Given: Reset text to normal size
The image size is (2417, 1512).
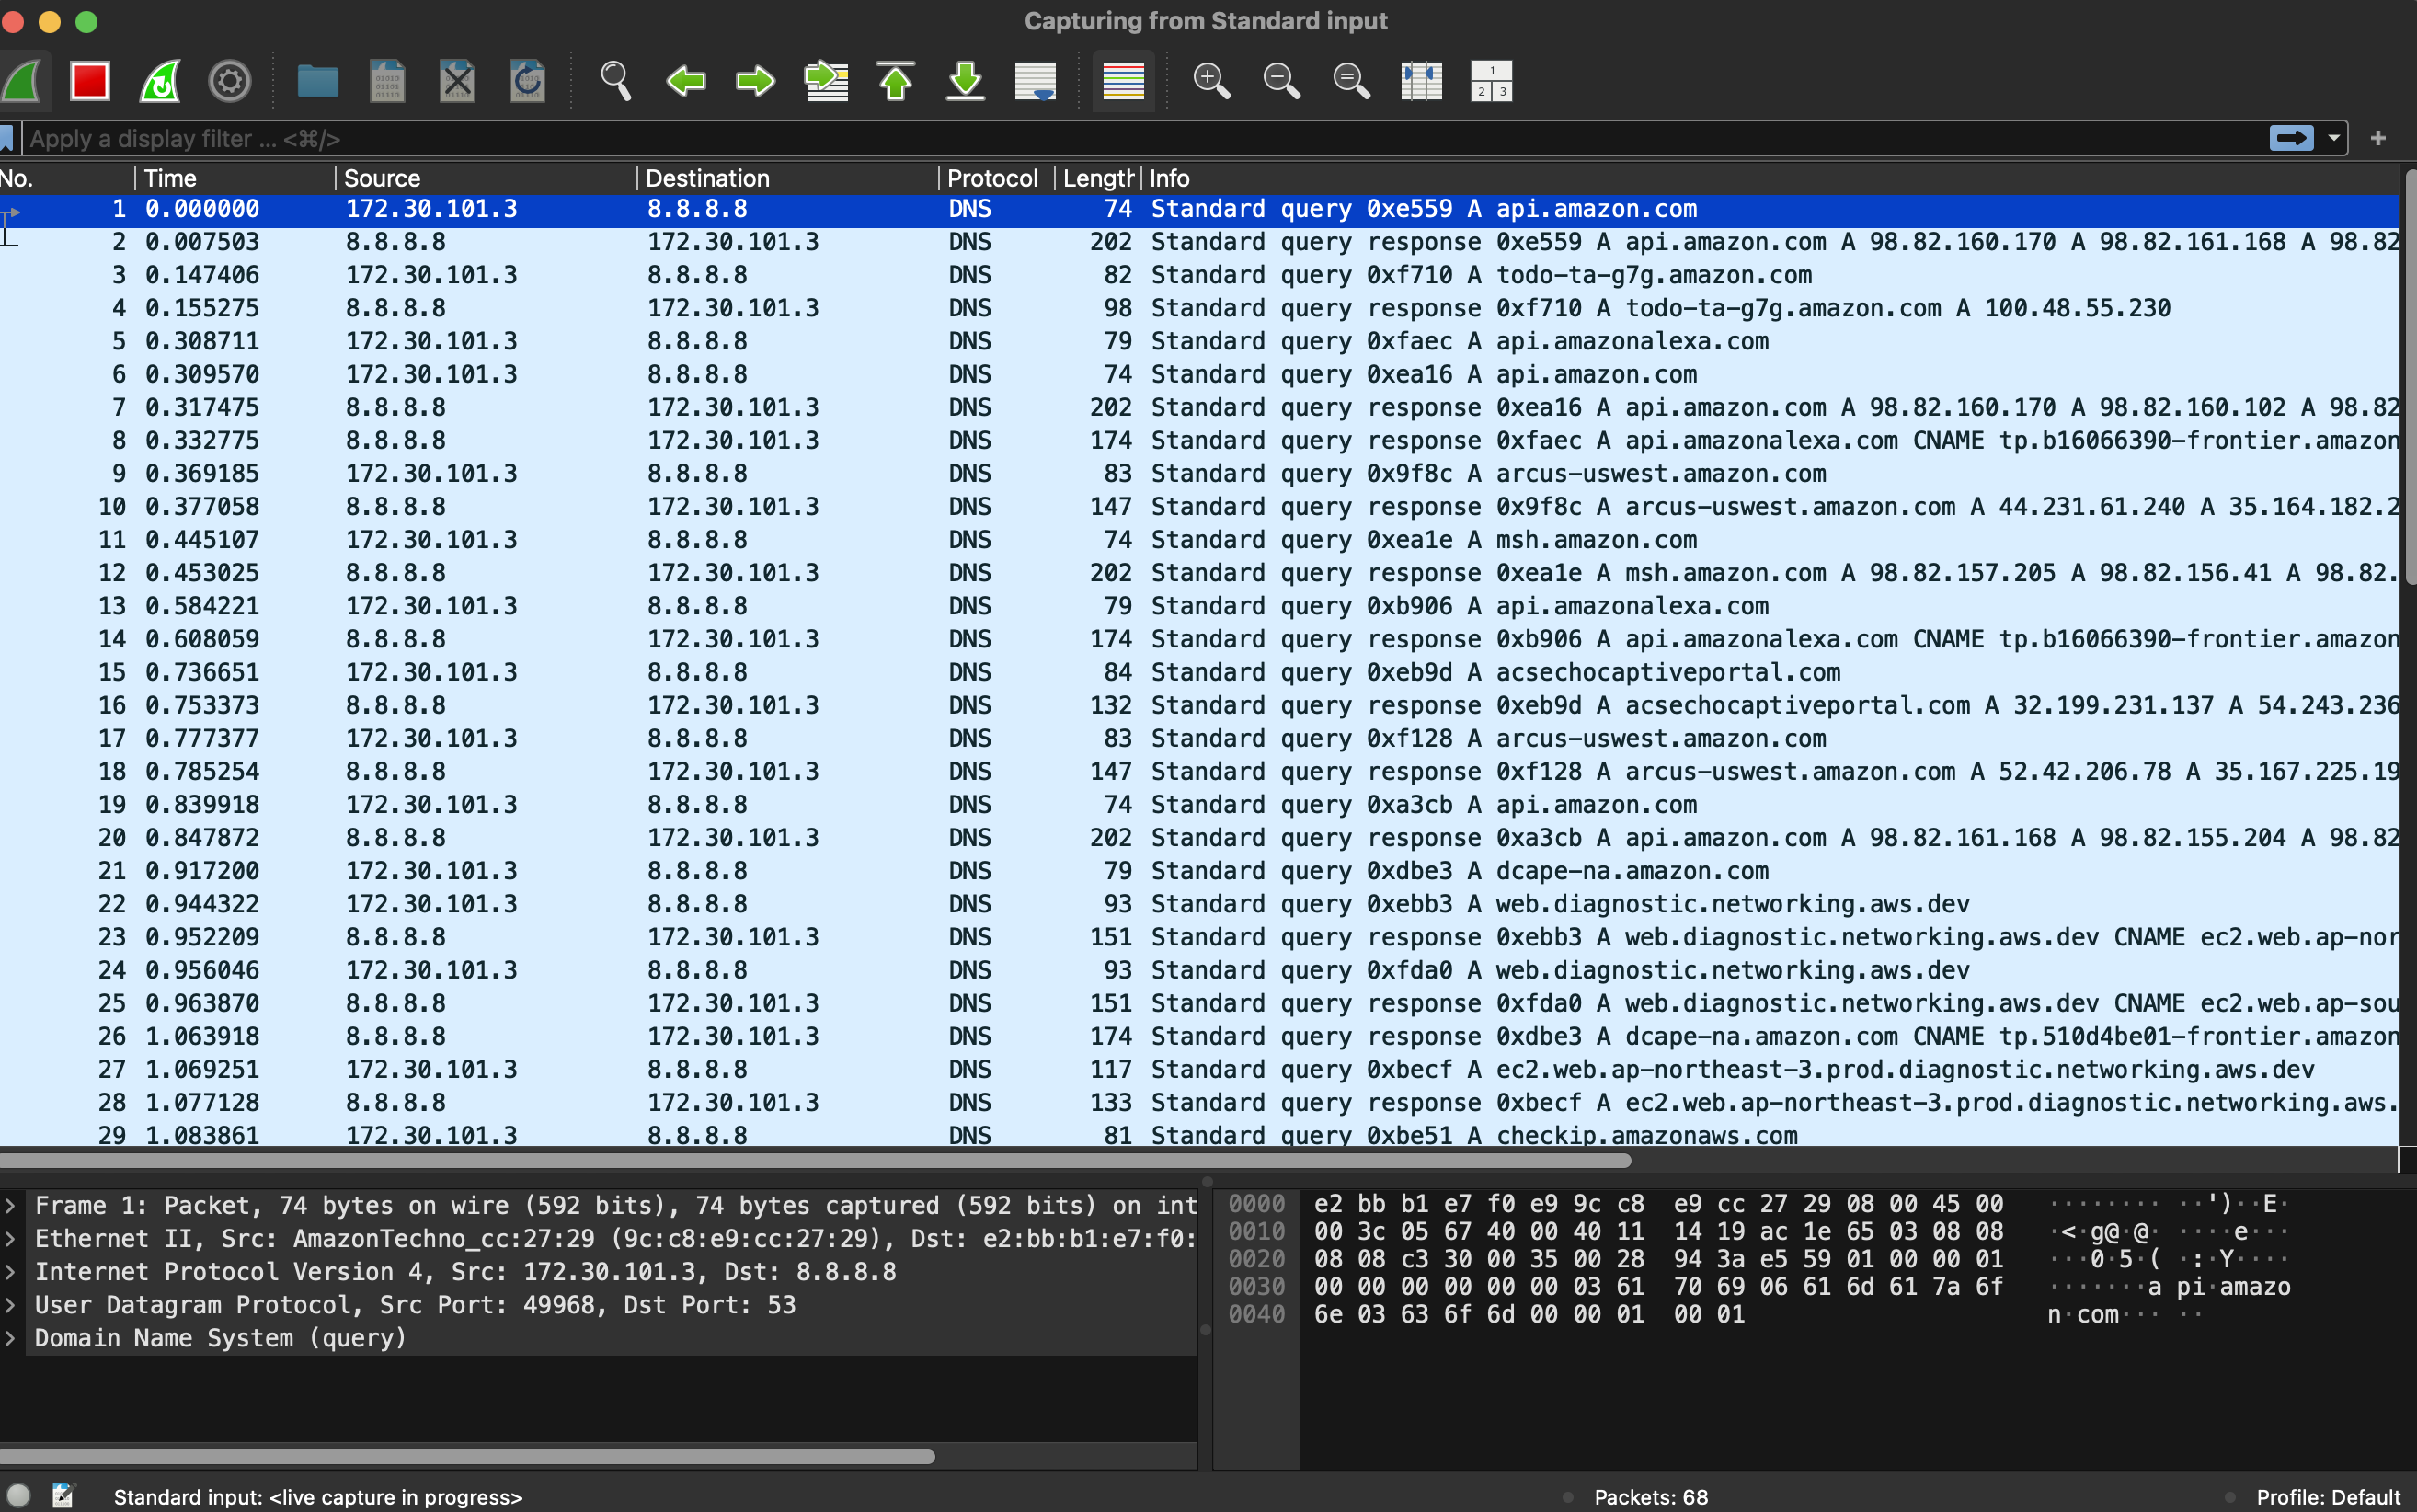Looking at the screenshot, I should (1352, 81).
